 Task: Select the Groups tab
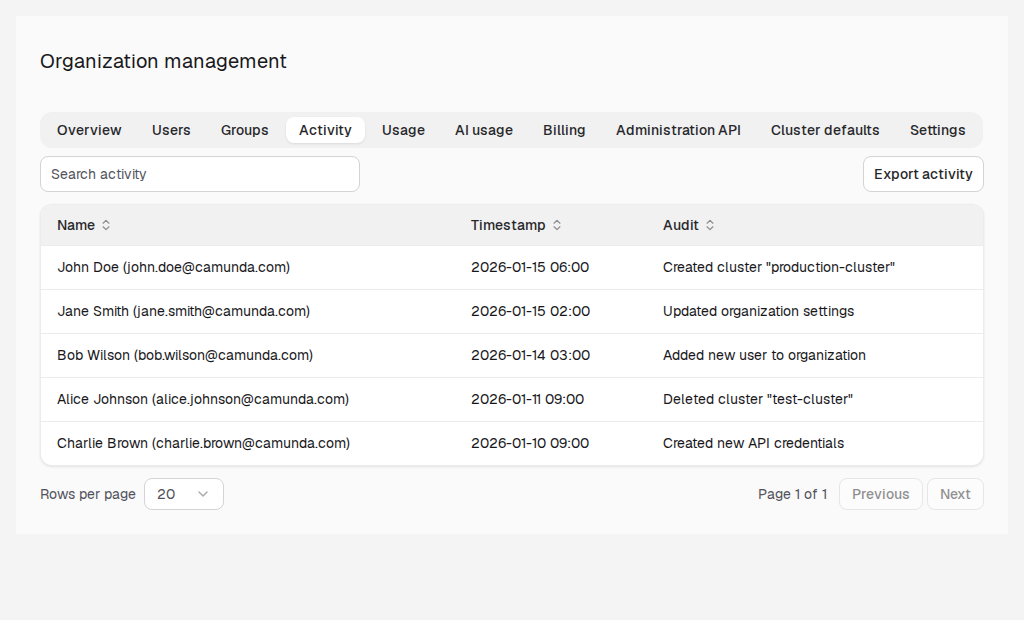[x=244, y=130]
